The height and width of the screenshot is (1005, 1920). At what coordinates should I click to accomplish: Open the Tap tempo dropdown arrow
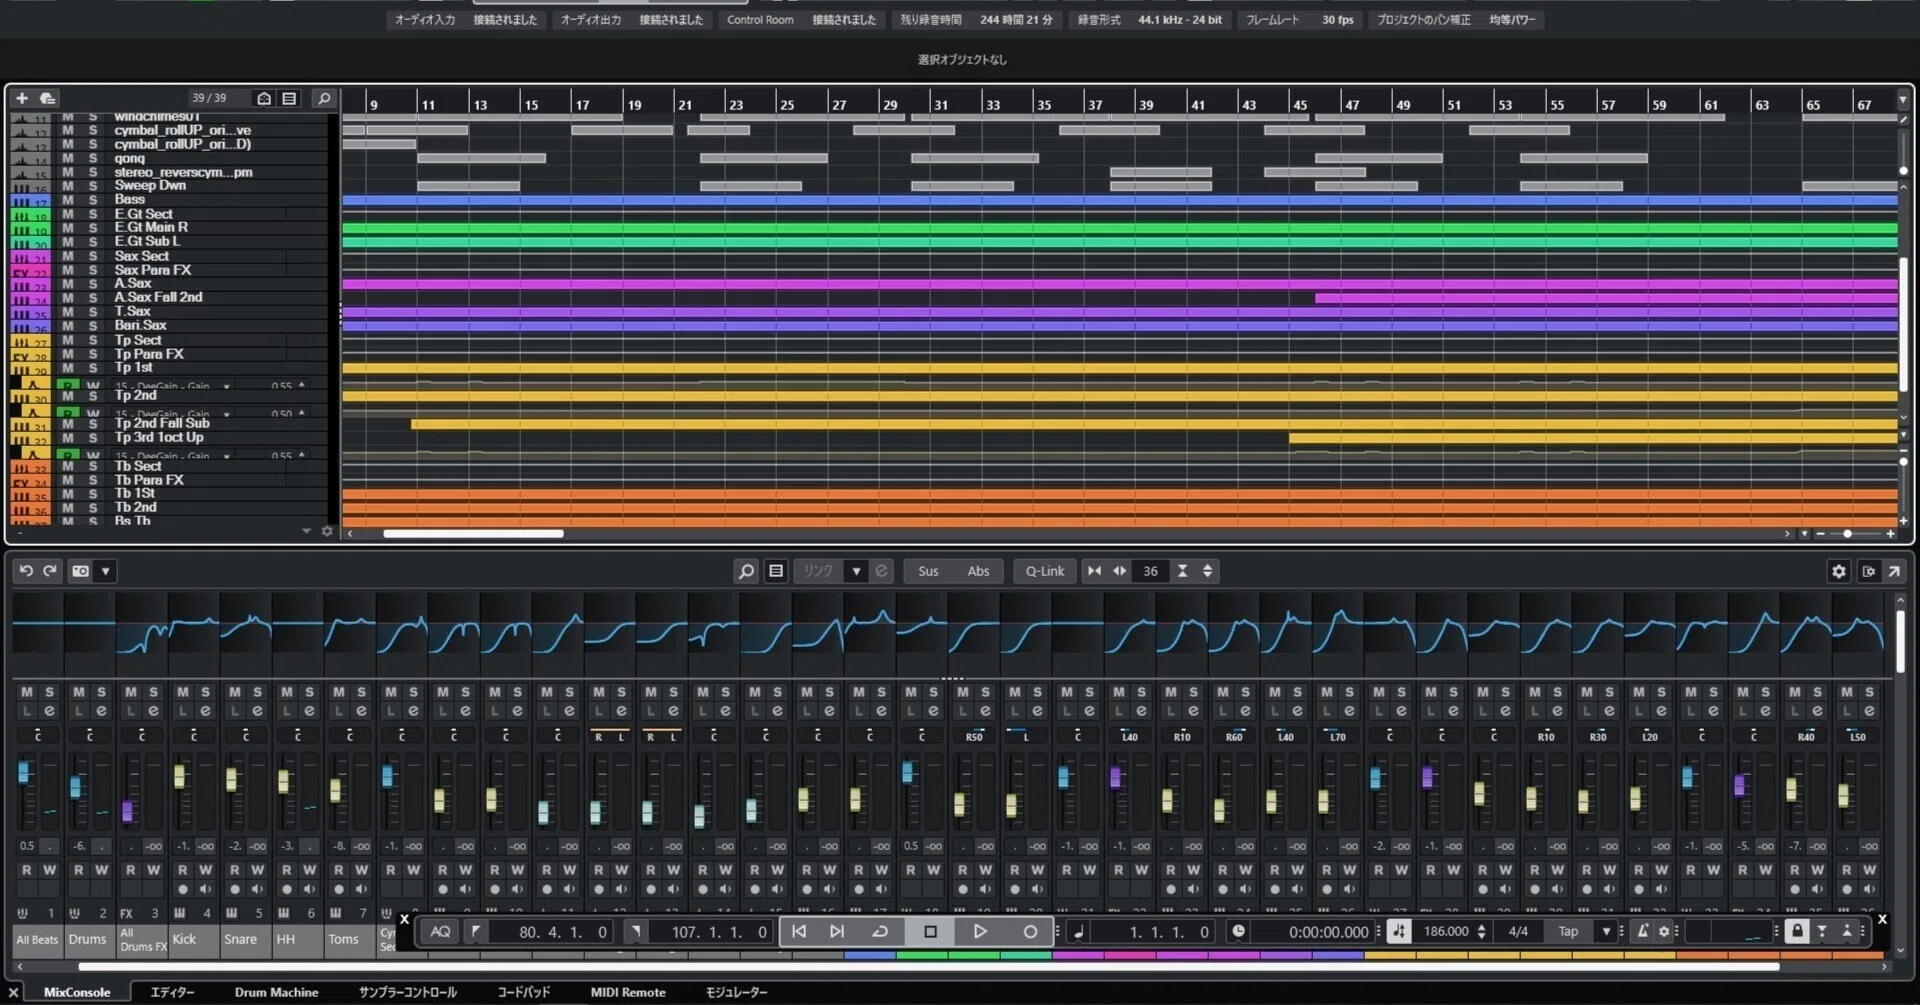pos(1607,931)
